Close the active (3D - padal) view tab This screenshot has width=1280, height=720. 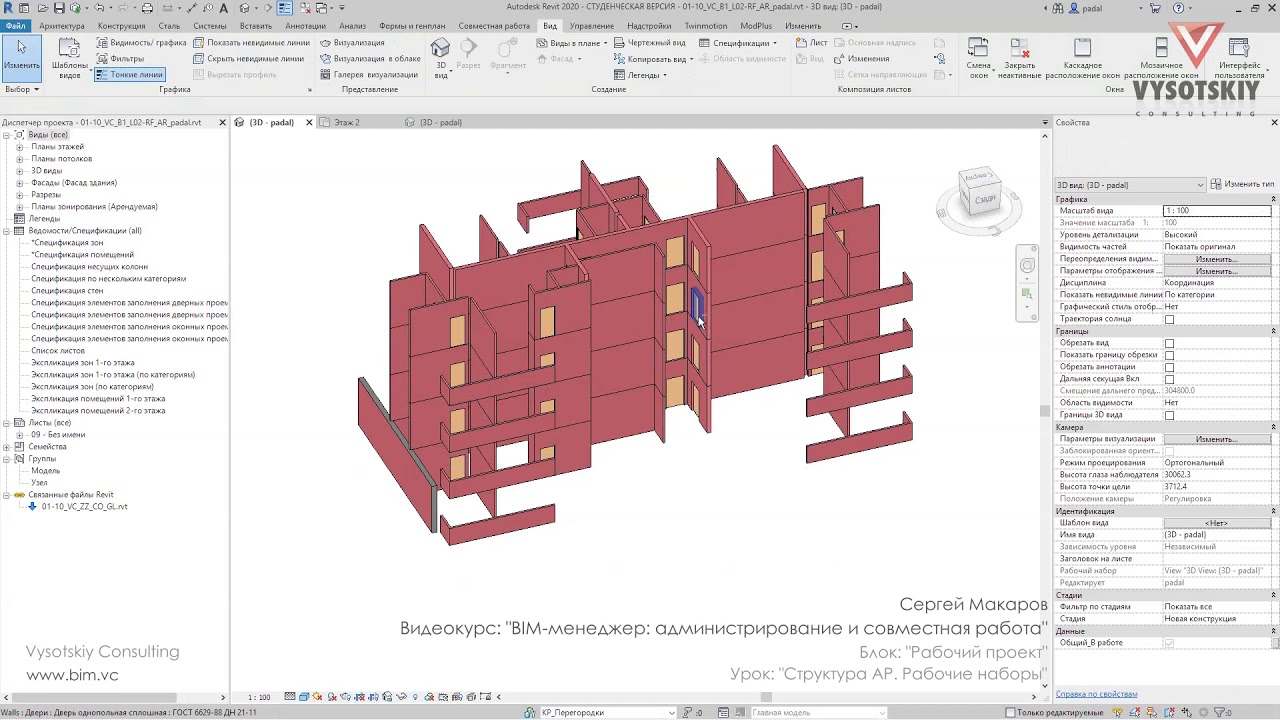(x=309, y=122)
